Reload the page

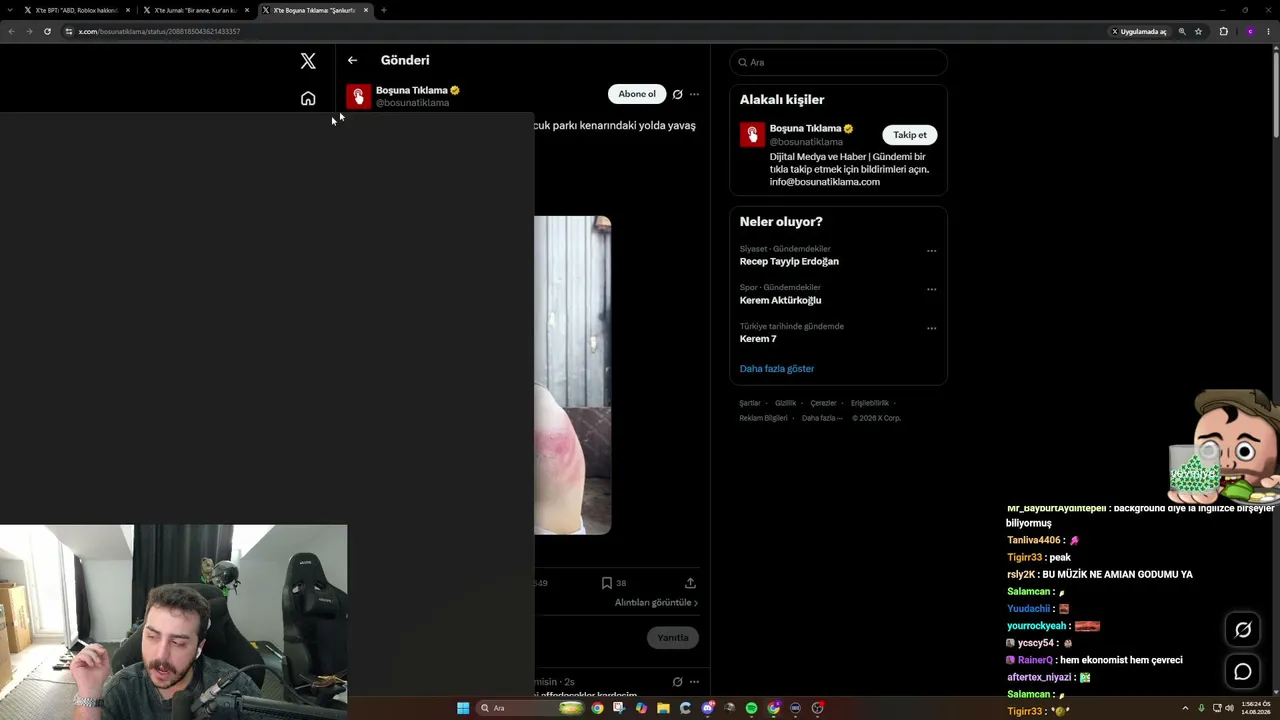point(47,31)
